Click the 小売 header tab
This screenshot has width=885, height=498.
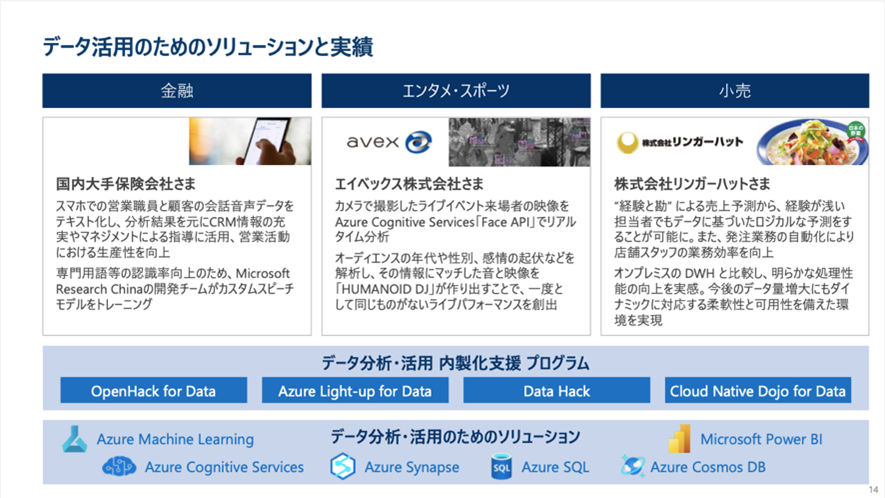click(735, 90)
